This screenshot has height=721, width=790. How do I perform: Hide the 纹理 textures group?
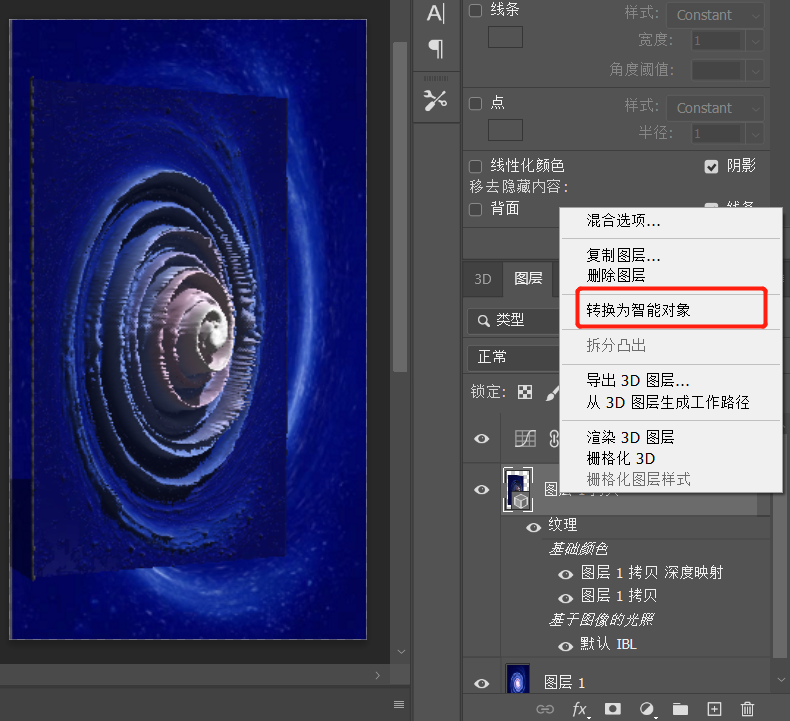point(534,527)
